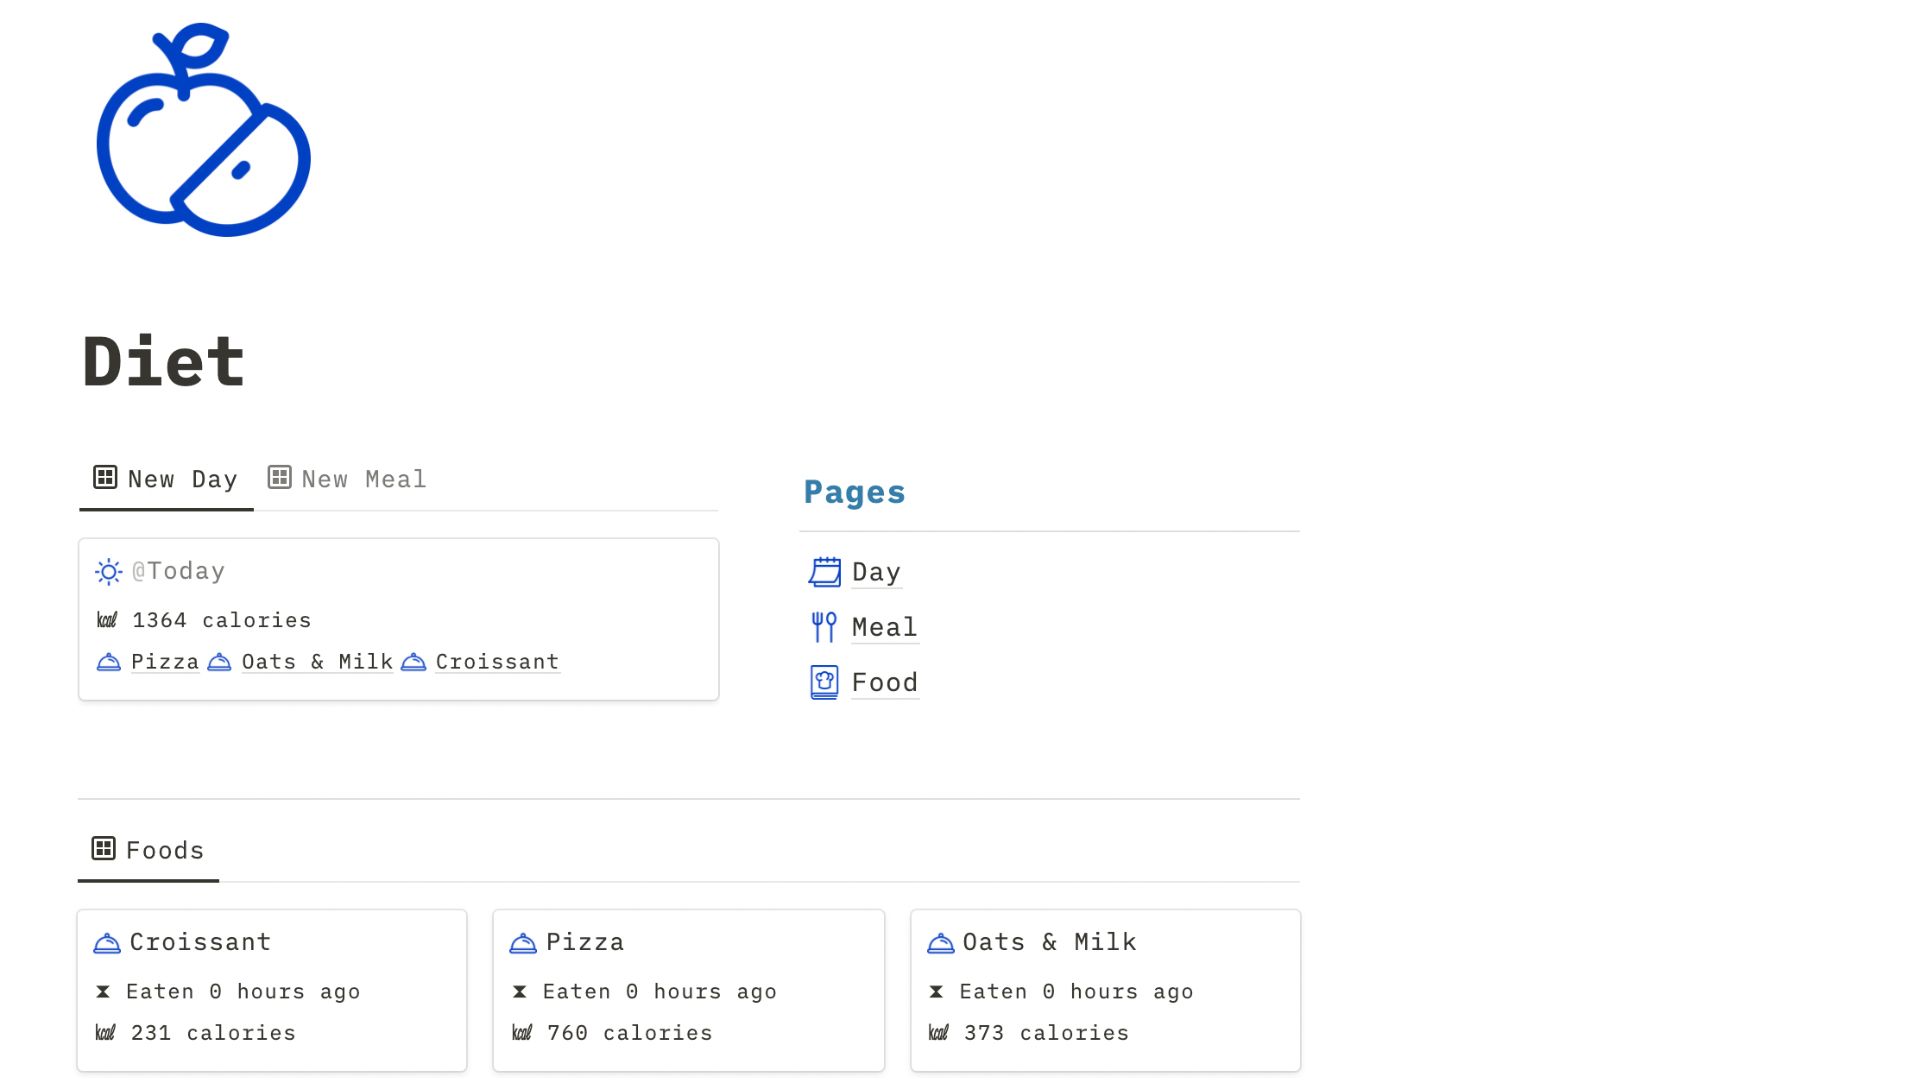Open the Meal page link

tap(884, 627)
